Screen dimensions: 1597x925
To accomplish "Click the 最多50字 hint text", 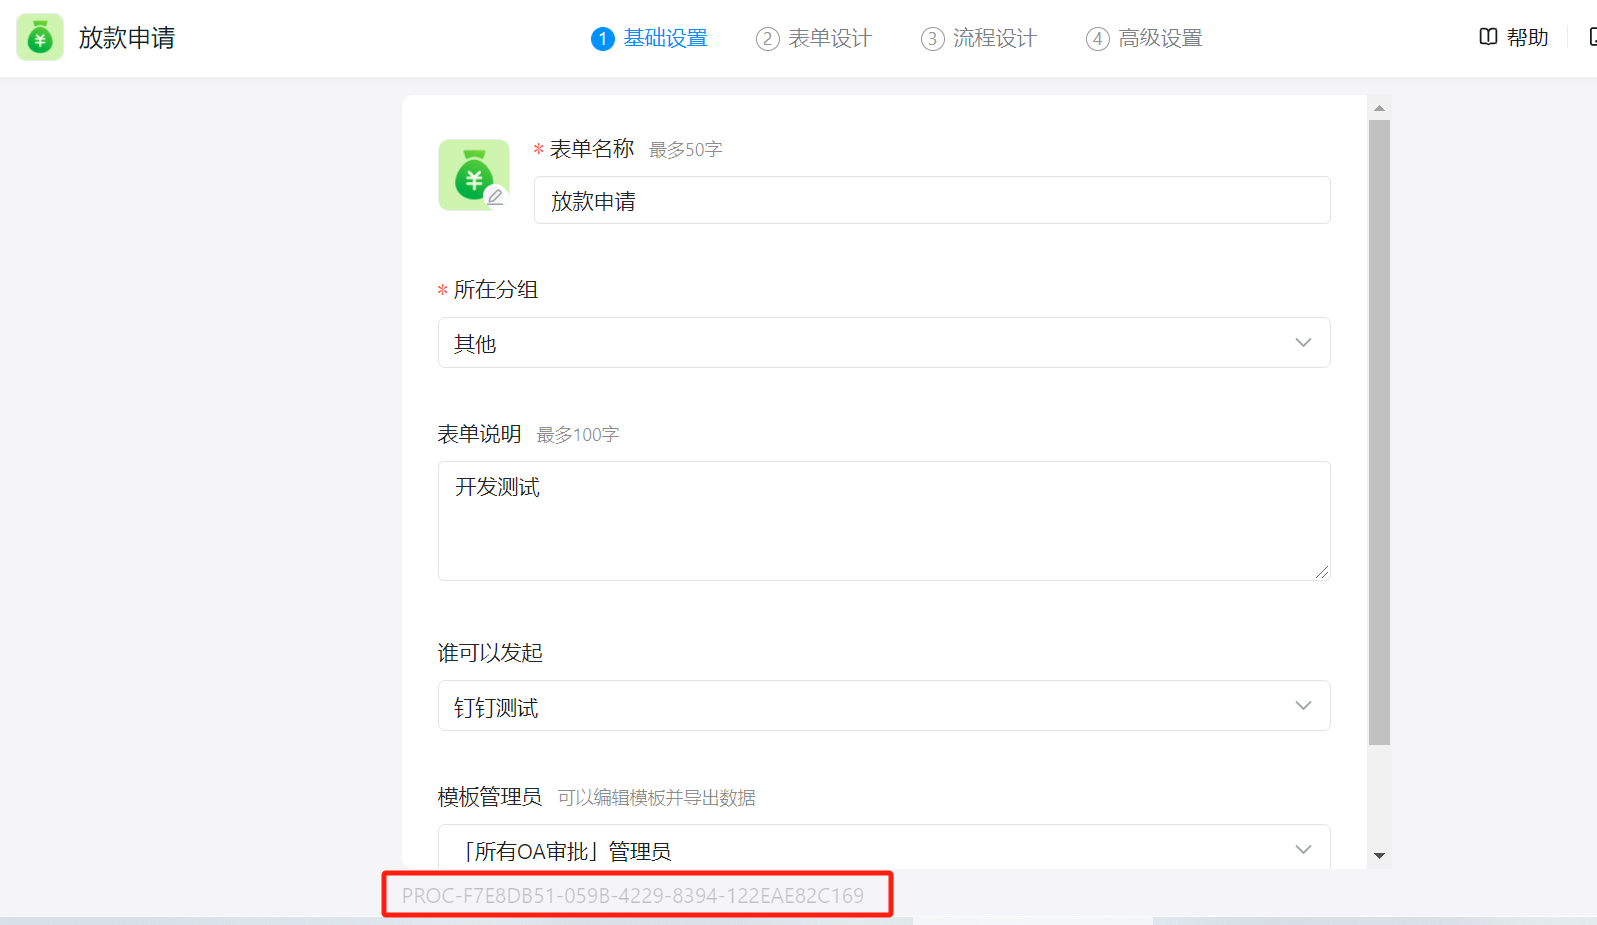I will (686, 150).
